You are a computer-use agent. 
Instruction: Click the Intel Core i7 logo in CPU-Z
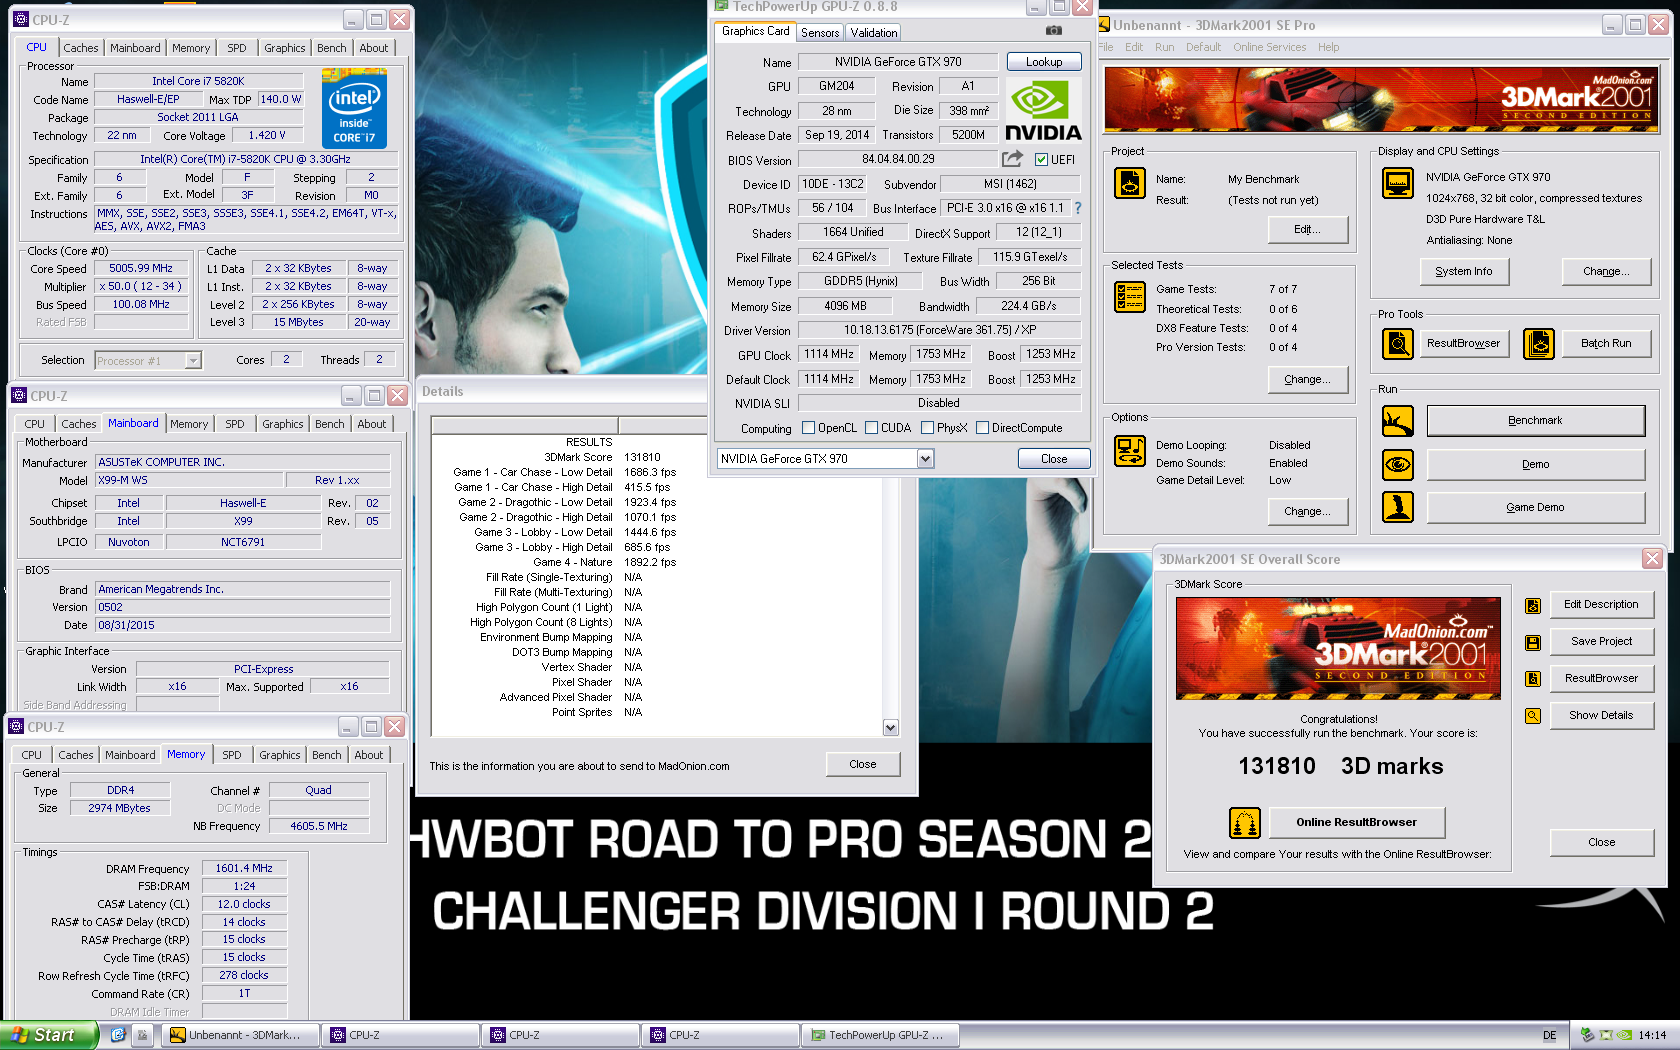354,108
